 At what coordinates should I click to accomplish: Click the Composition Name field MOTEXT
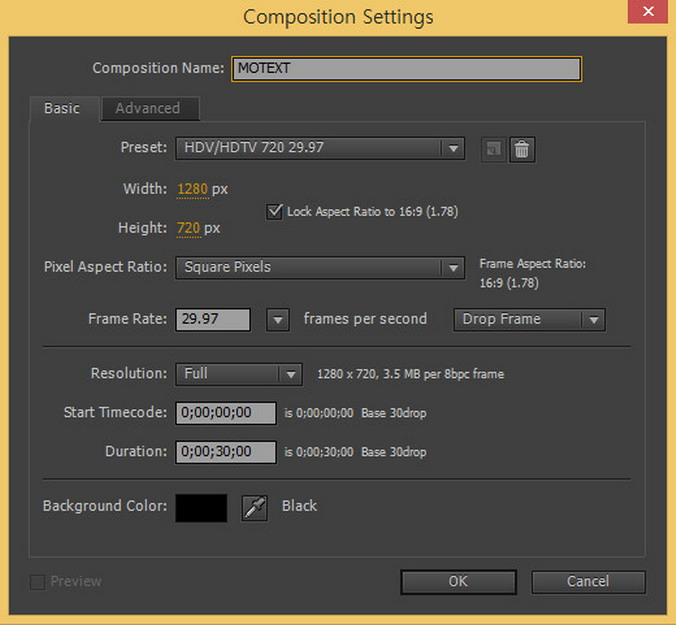pyautogui.click(x=407, y=69)
